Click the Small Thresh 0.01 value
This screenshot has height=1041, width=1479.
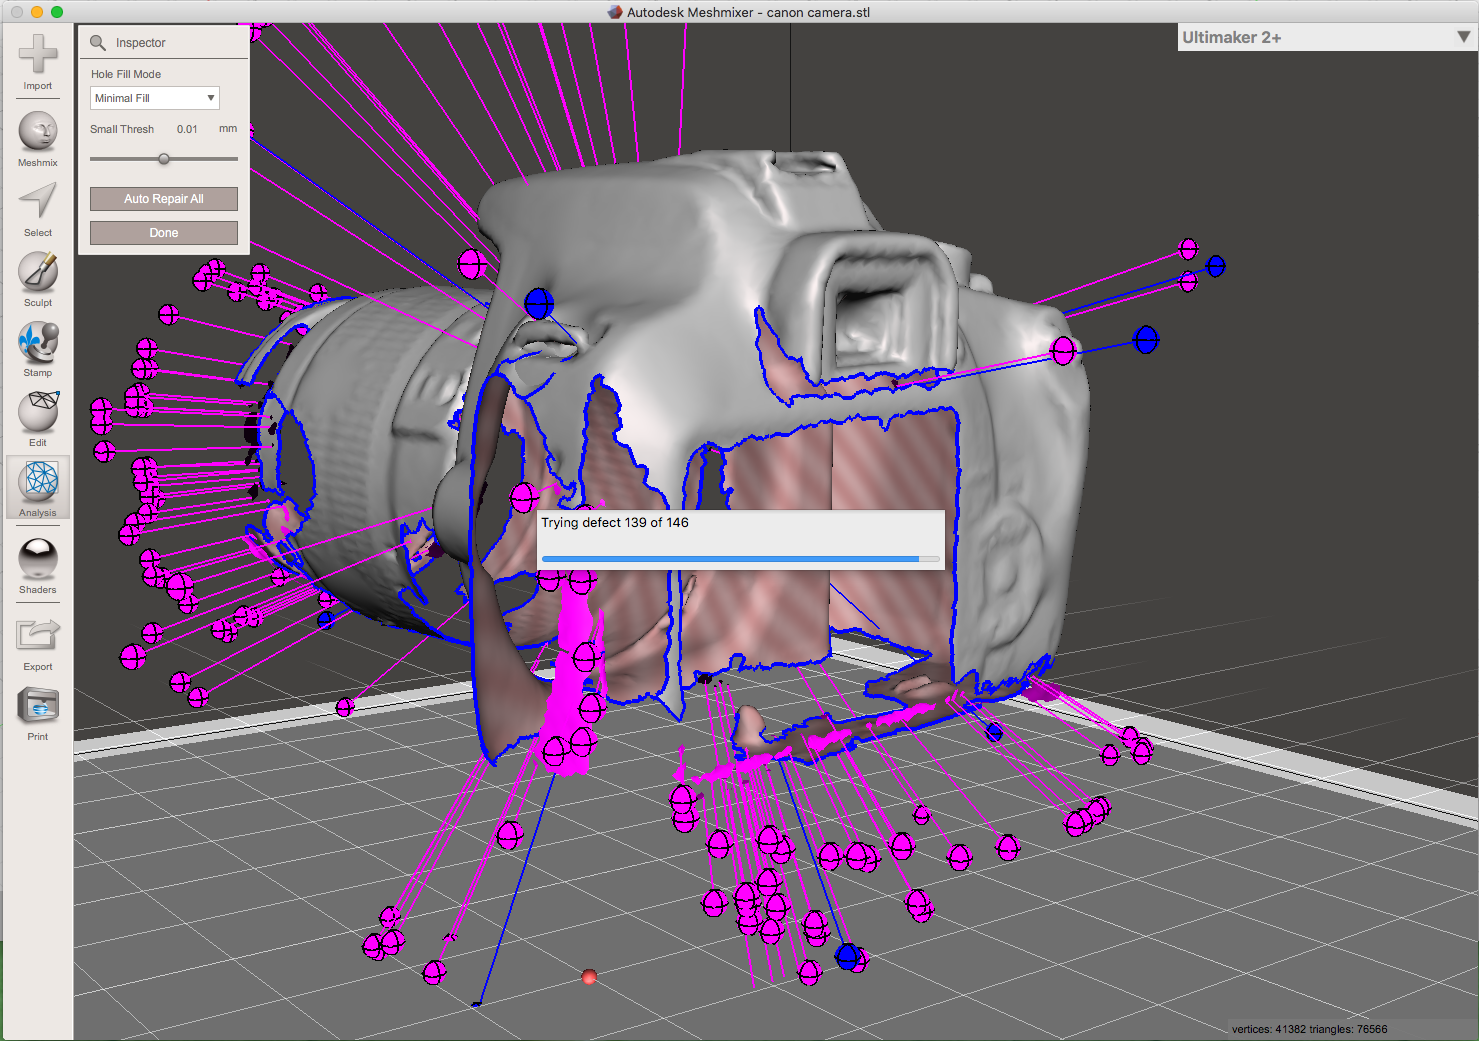click(187, 129)
